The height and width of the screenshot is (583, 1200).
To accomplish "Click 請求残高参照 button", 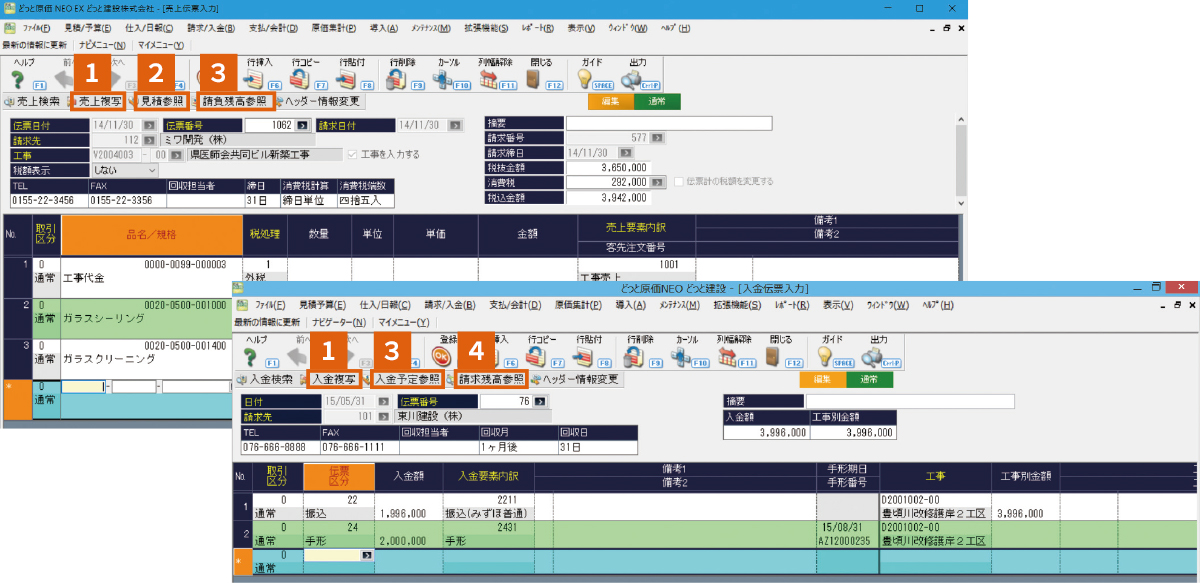I will point(491,380).
